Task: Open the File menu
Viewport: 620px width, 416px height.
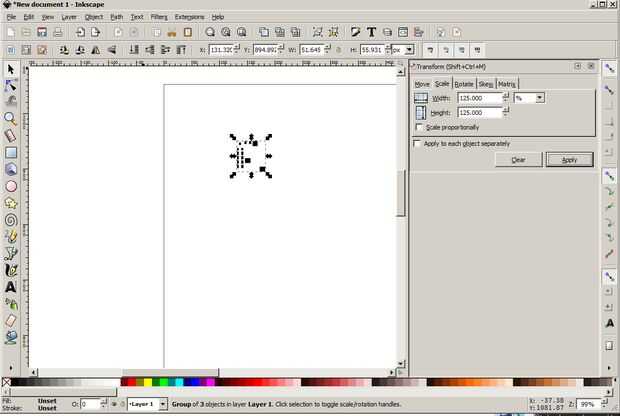Action: coord(11,17)
